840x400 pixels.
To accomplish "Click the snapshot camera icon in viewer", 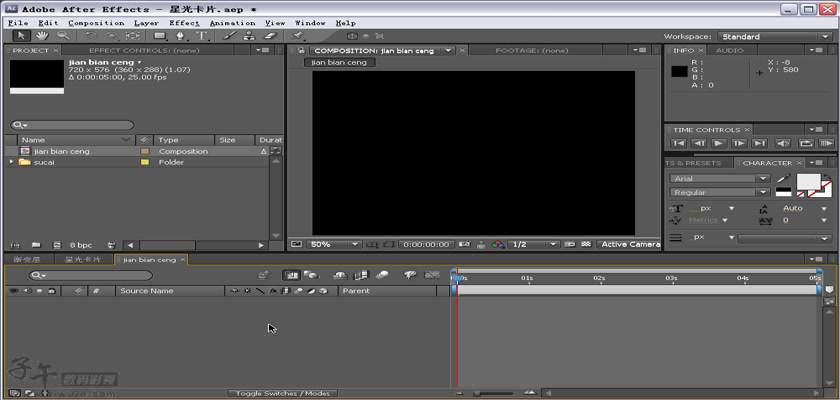I will coord(464,244).
